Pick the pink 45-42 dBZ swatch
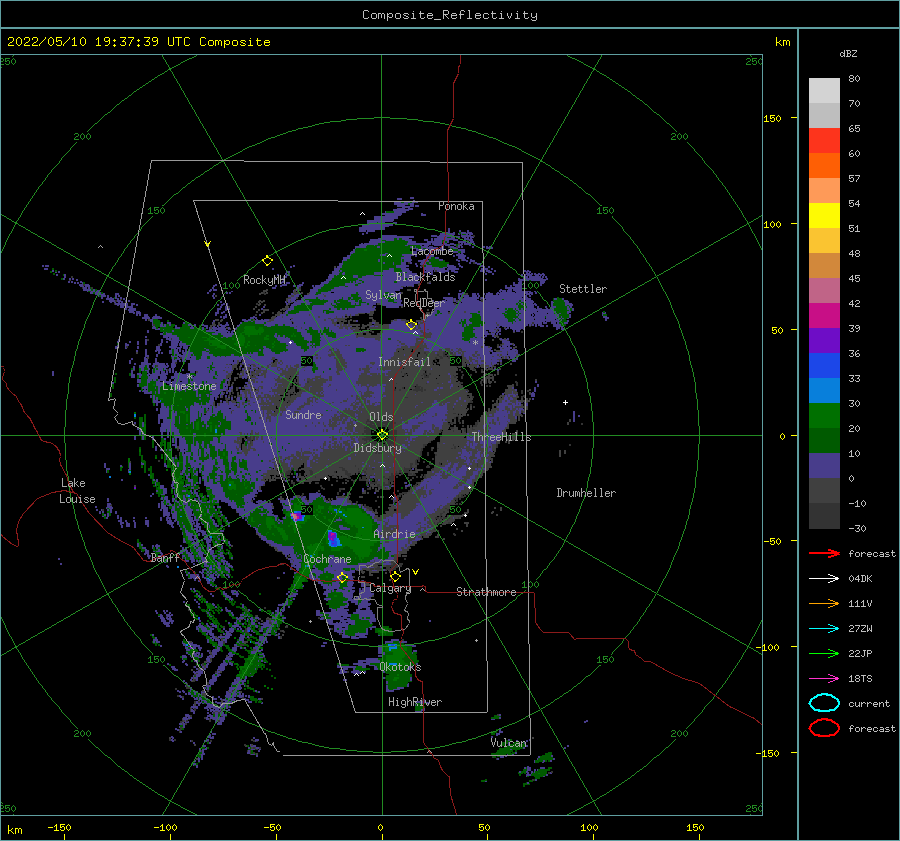 824,290
